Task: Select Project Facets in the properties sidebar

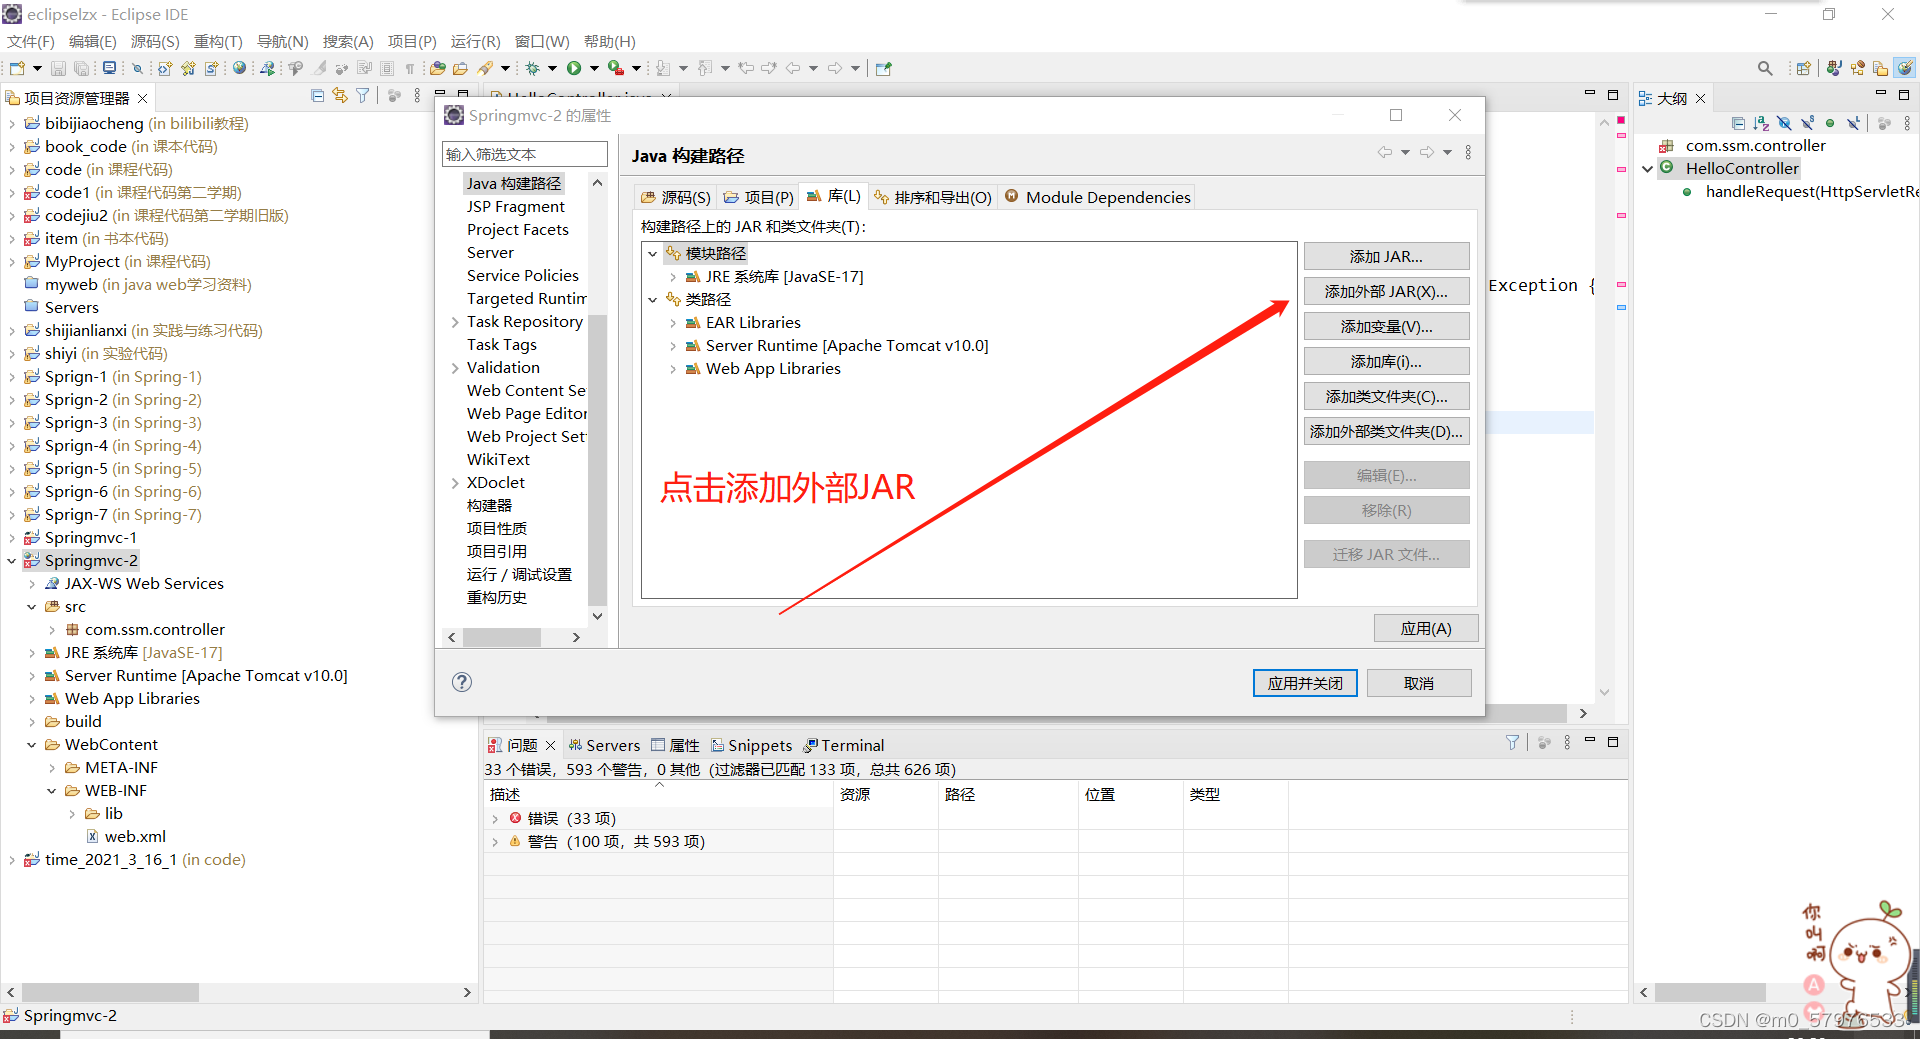Action: 517,229
